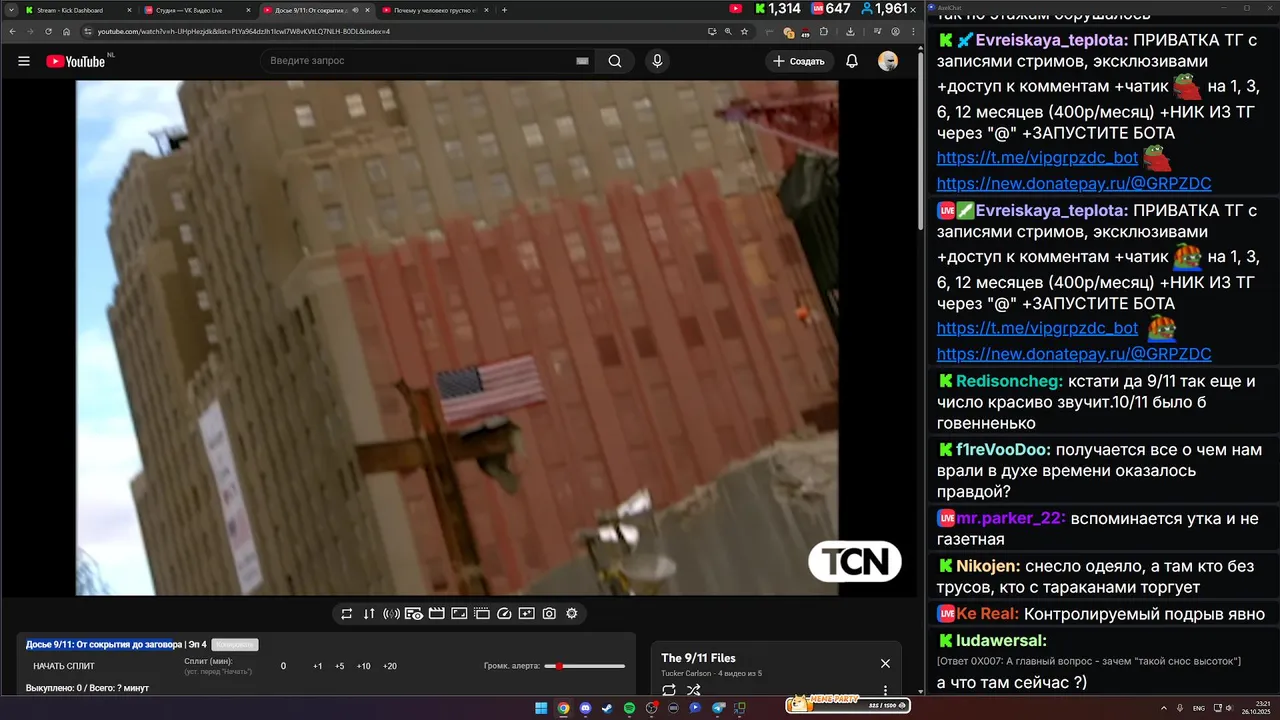
Task: Open the playback speed gauge icon
Action: tap(504, 614)
